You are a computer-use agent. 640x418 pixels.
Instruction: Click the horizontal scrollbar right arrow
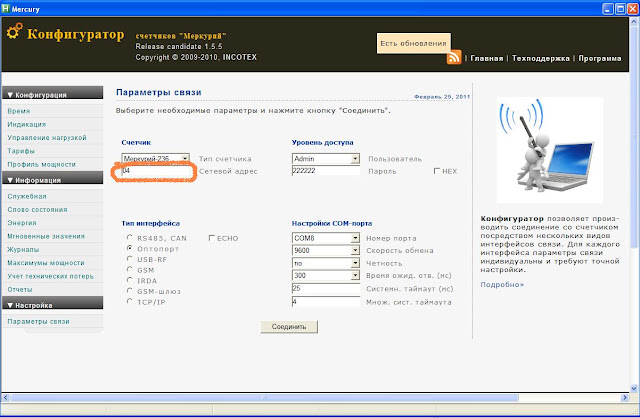coord(625,397)
